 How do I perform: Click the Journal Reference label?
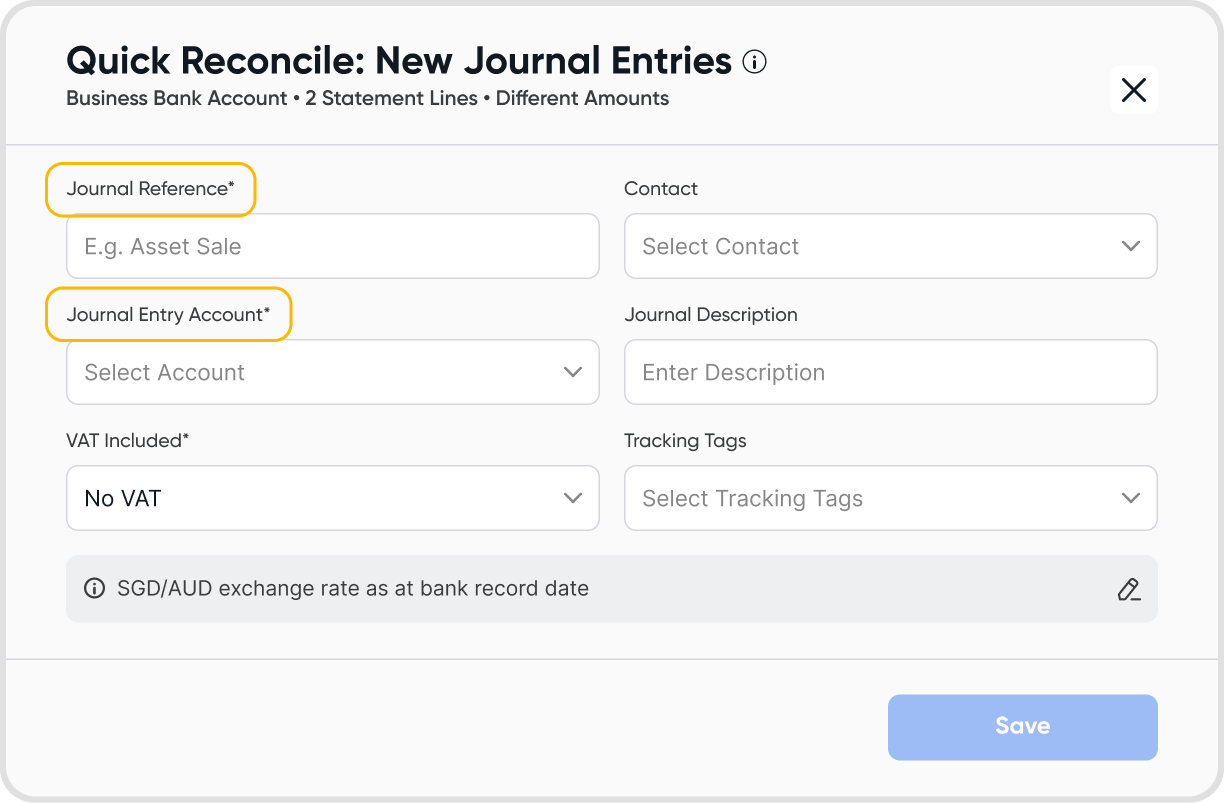(150, 189)
